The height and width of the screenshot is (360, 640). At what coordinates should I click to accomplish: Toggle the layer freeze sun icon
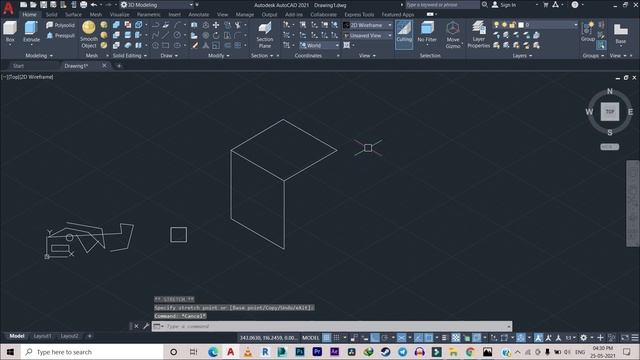coord(504,25)
